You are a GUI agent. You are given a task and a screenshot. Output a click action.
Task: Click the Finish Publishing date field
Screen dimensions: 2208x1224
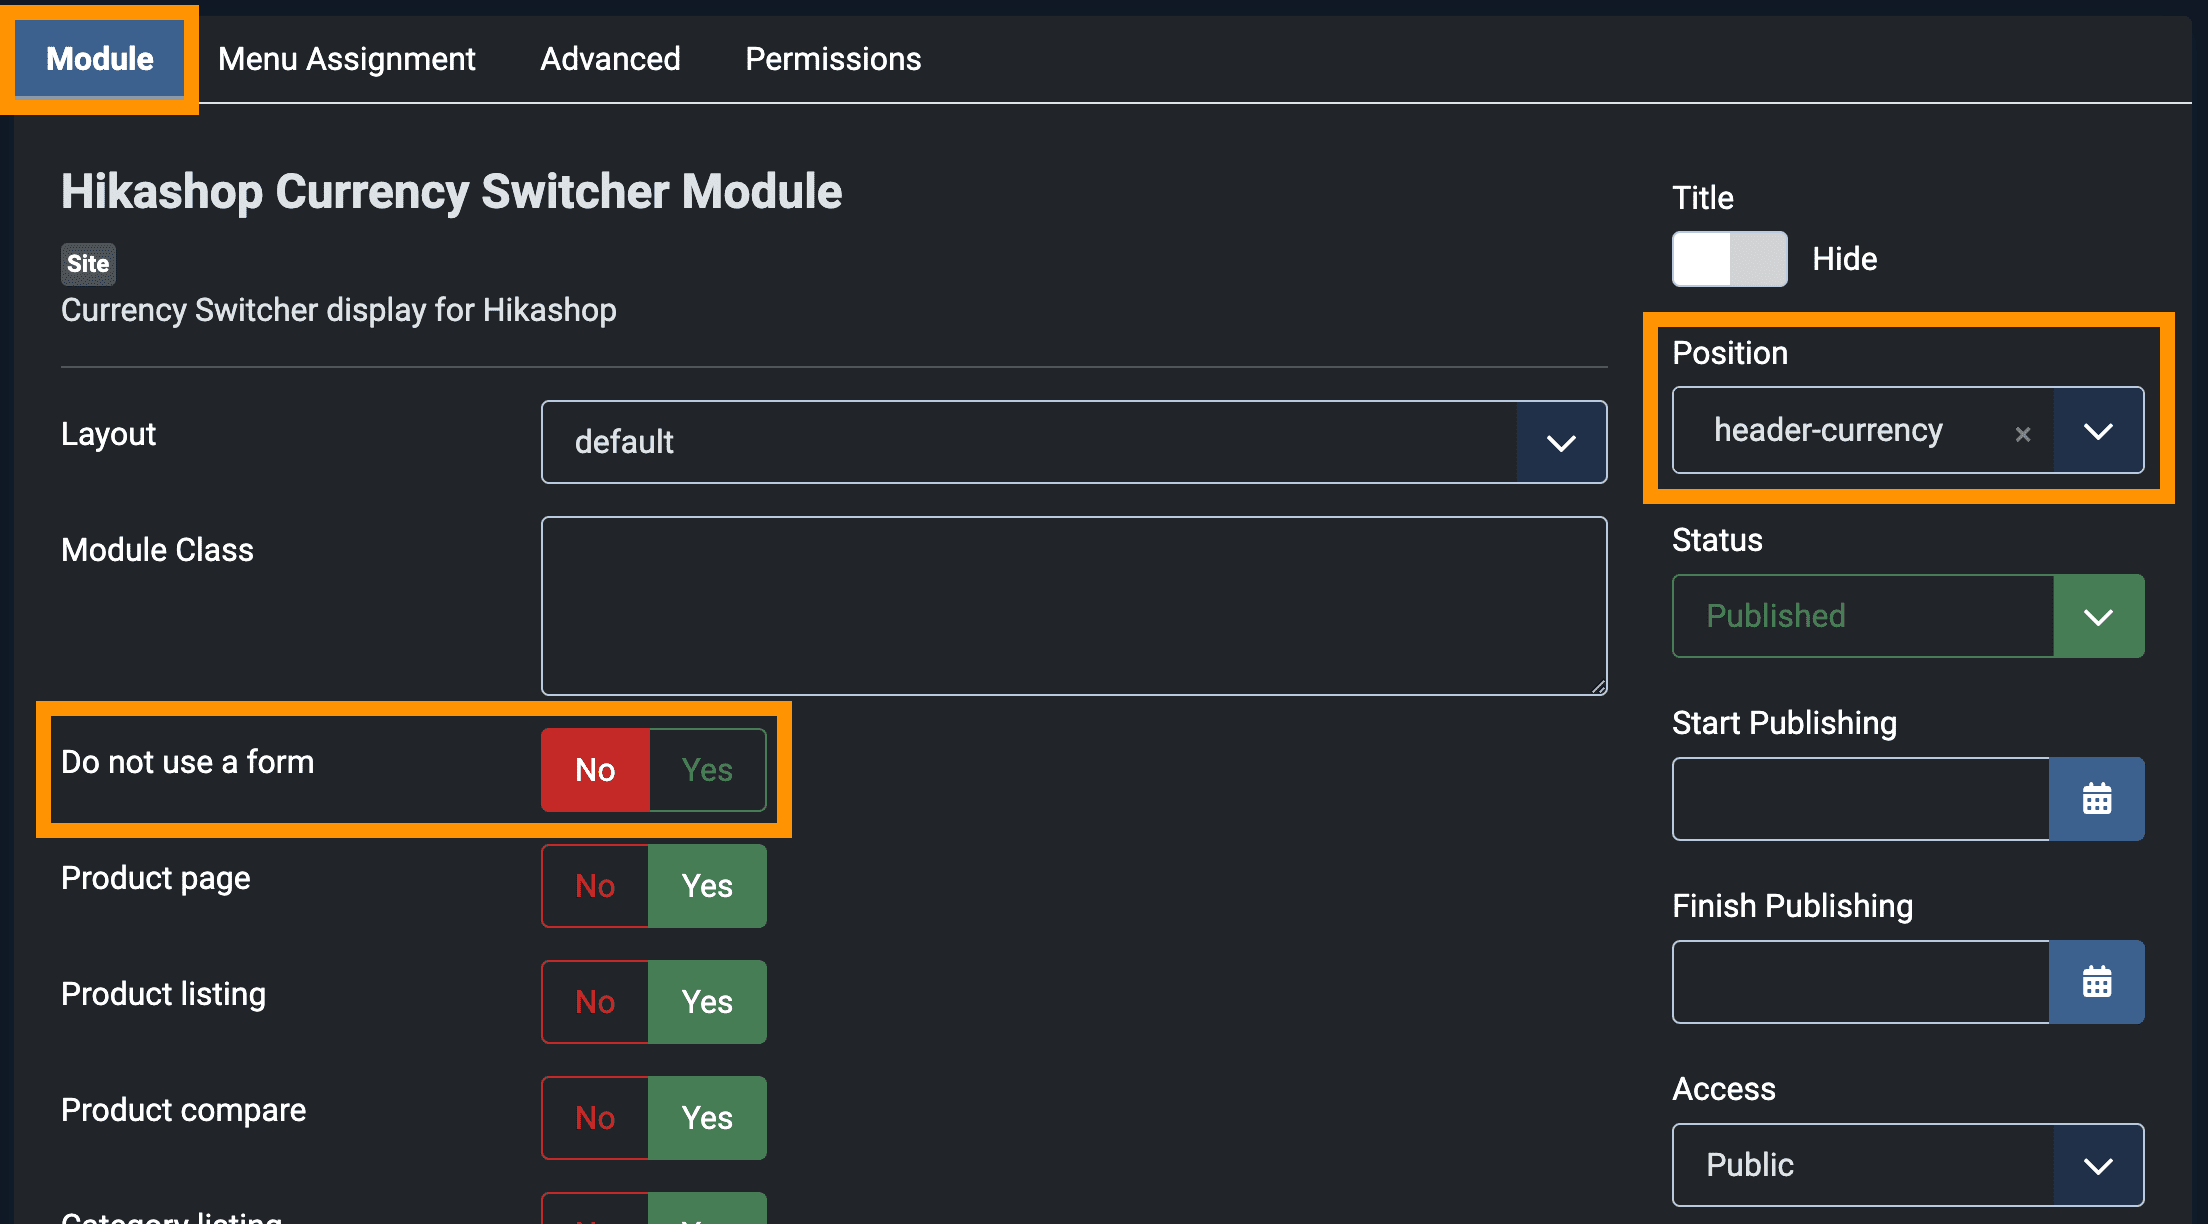point(1860,982)
